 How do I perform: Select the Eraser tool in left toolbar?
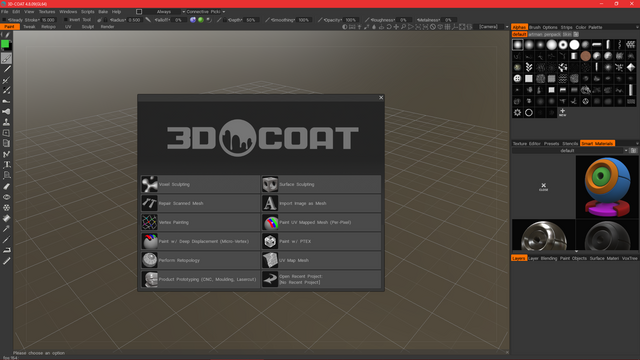tap(7, 186)
